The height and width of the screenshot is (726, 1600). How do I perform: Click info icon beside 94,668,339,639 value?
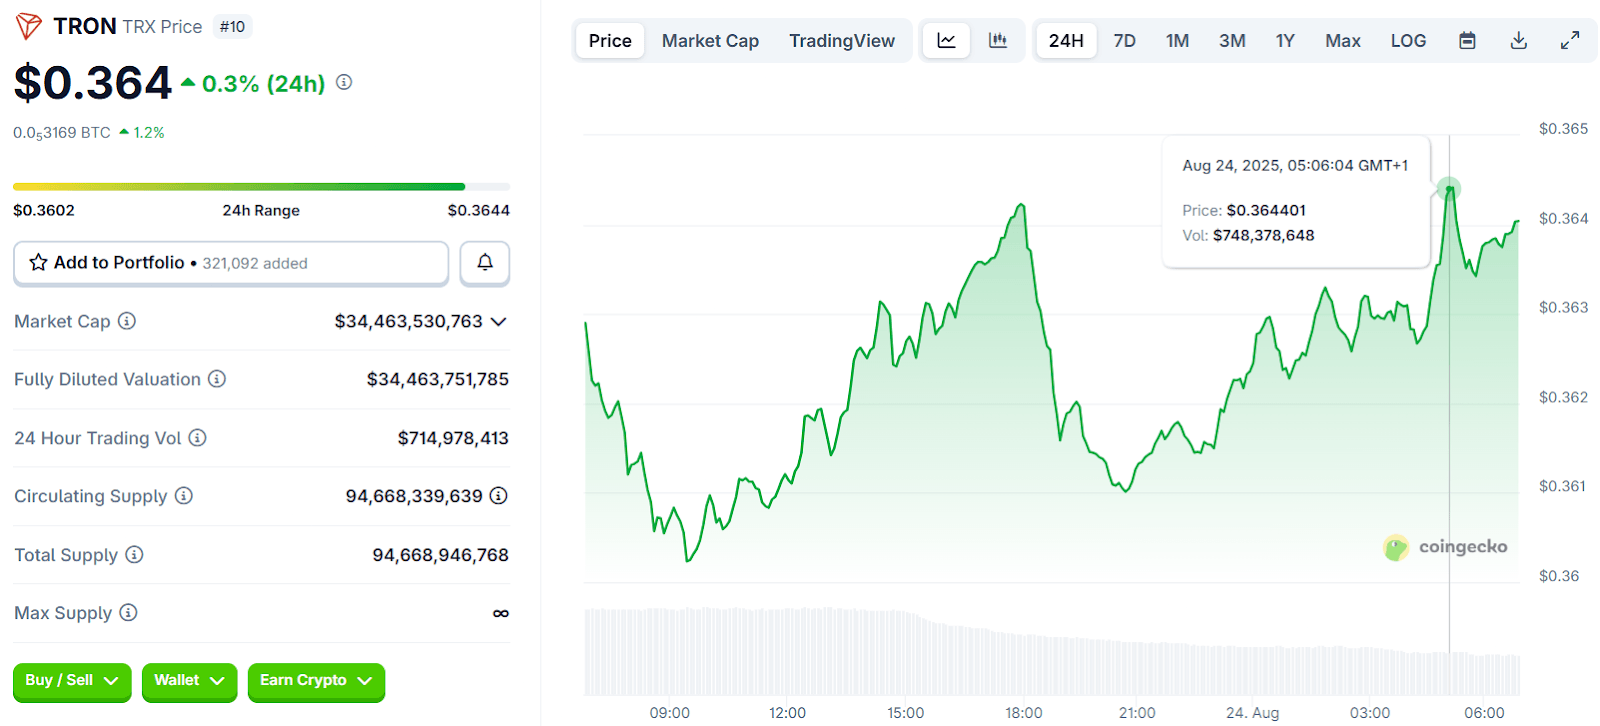pyautogui.click(x=499, y=495)
